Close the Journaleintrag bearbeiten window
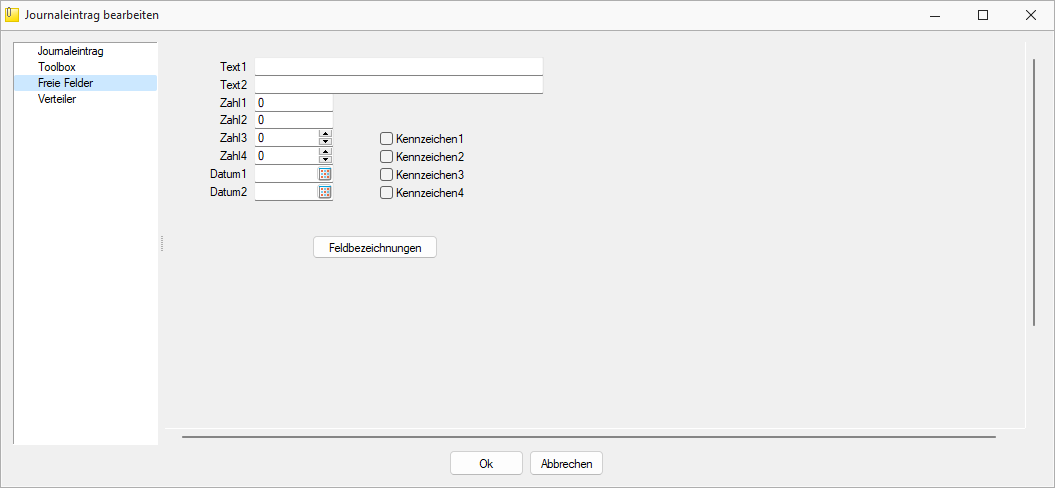The height and width of the screenshot is (488, 1055). click(x=1030, y=15)
